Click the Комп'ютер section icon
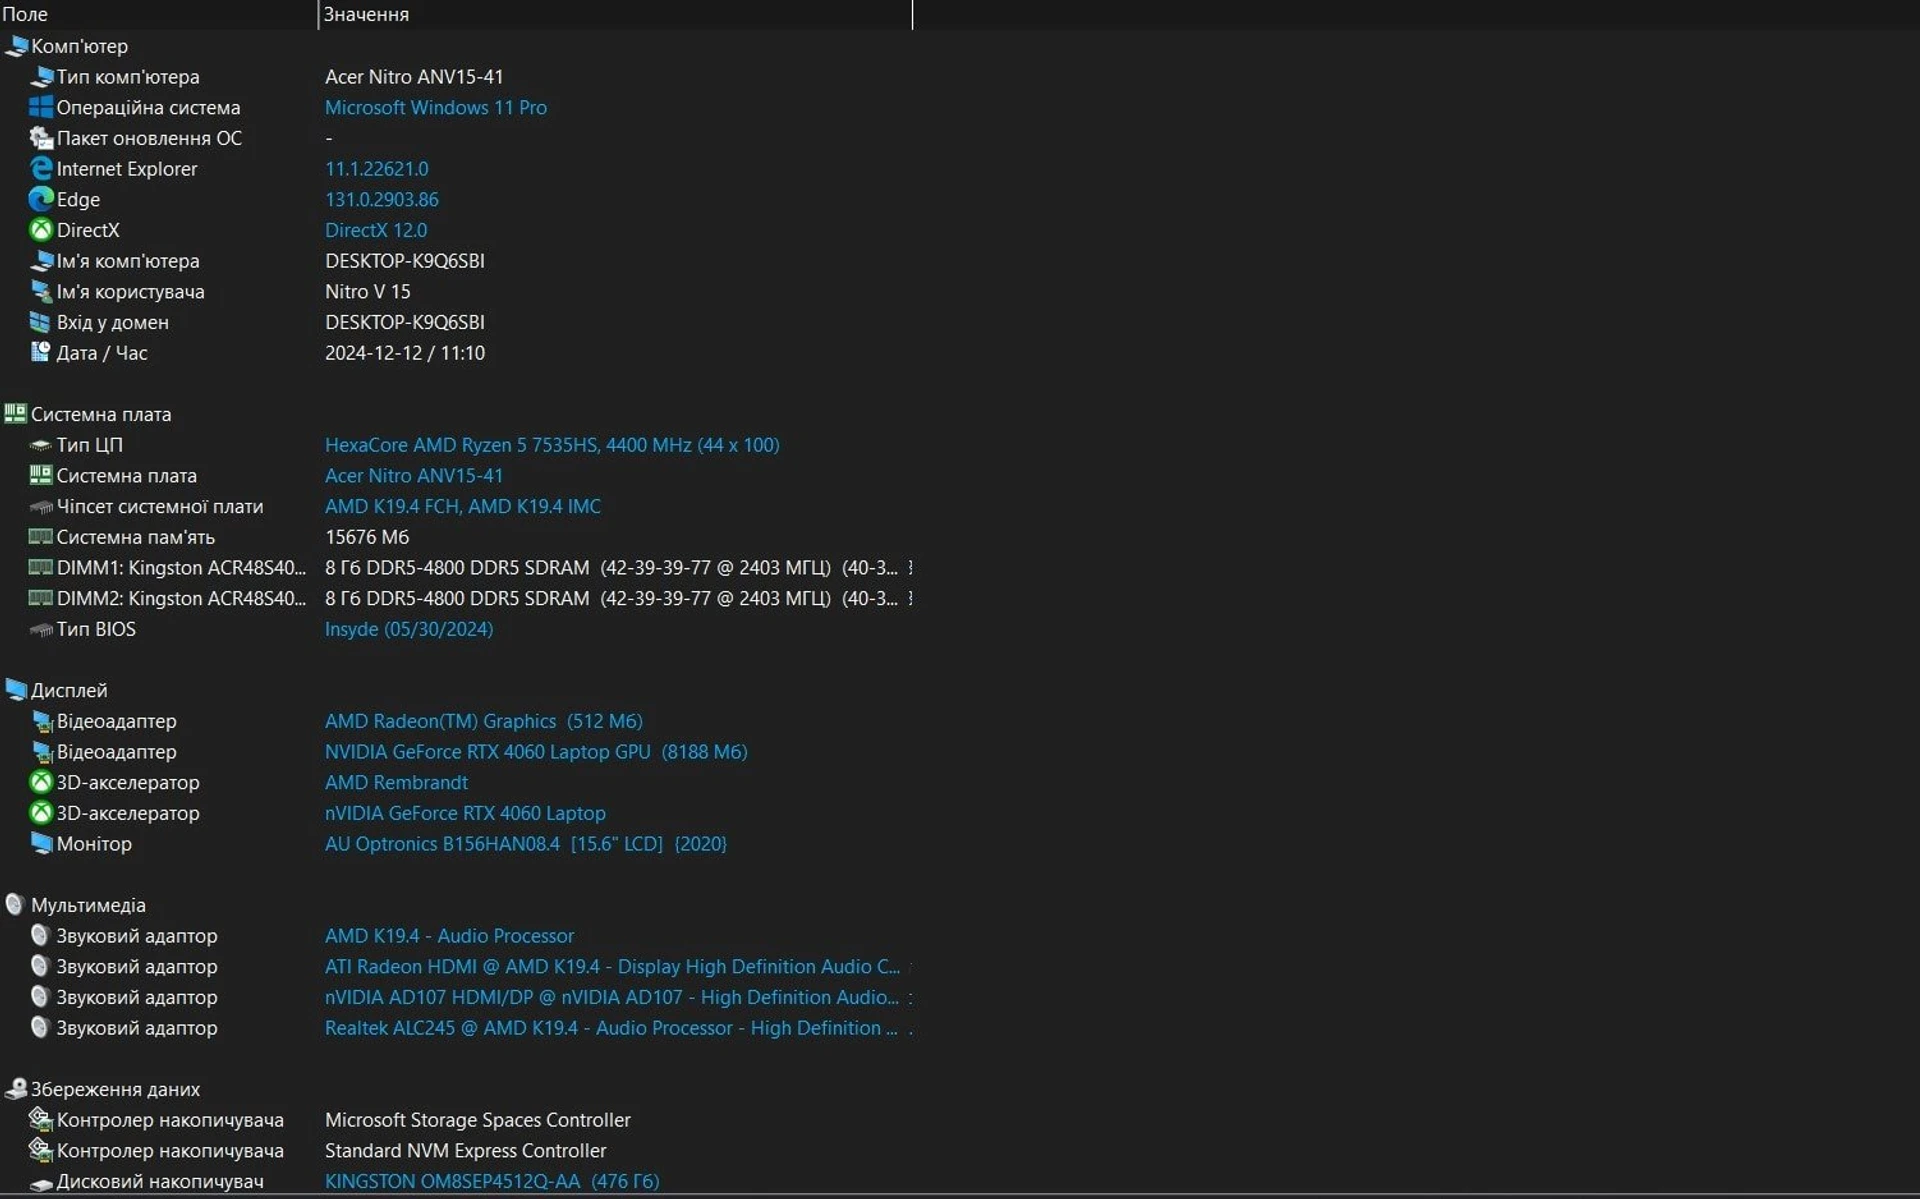 [x=16, y=46]
